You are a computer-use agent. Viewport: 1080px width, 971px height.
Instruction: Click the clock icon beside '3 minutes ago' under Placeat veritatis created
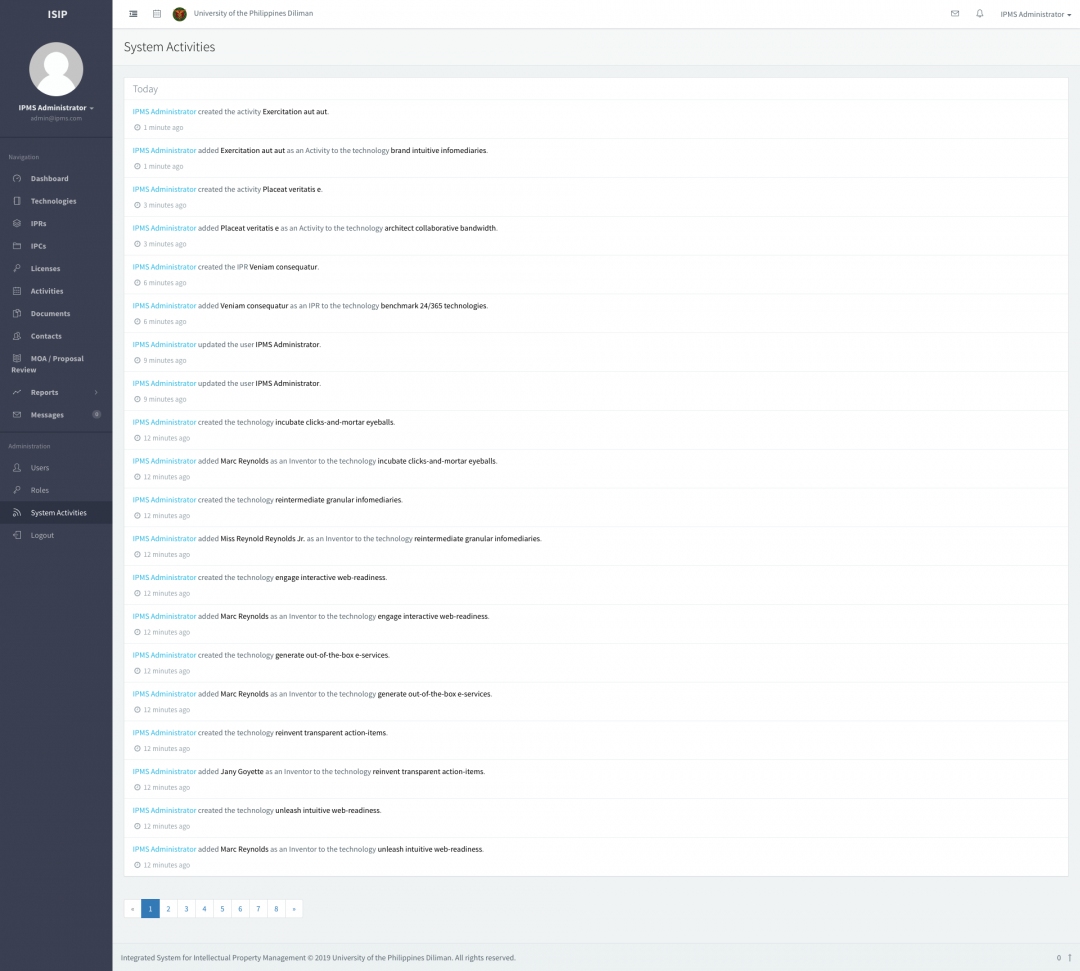point(137,205)
